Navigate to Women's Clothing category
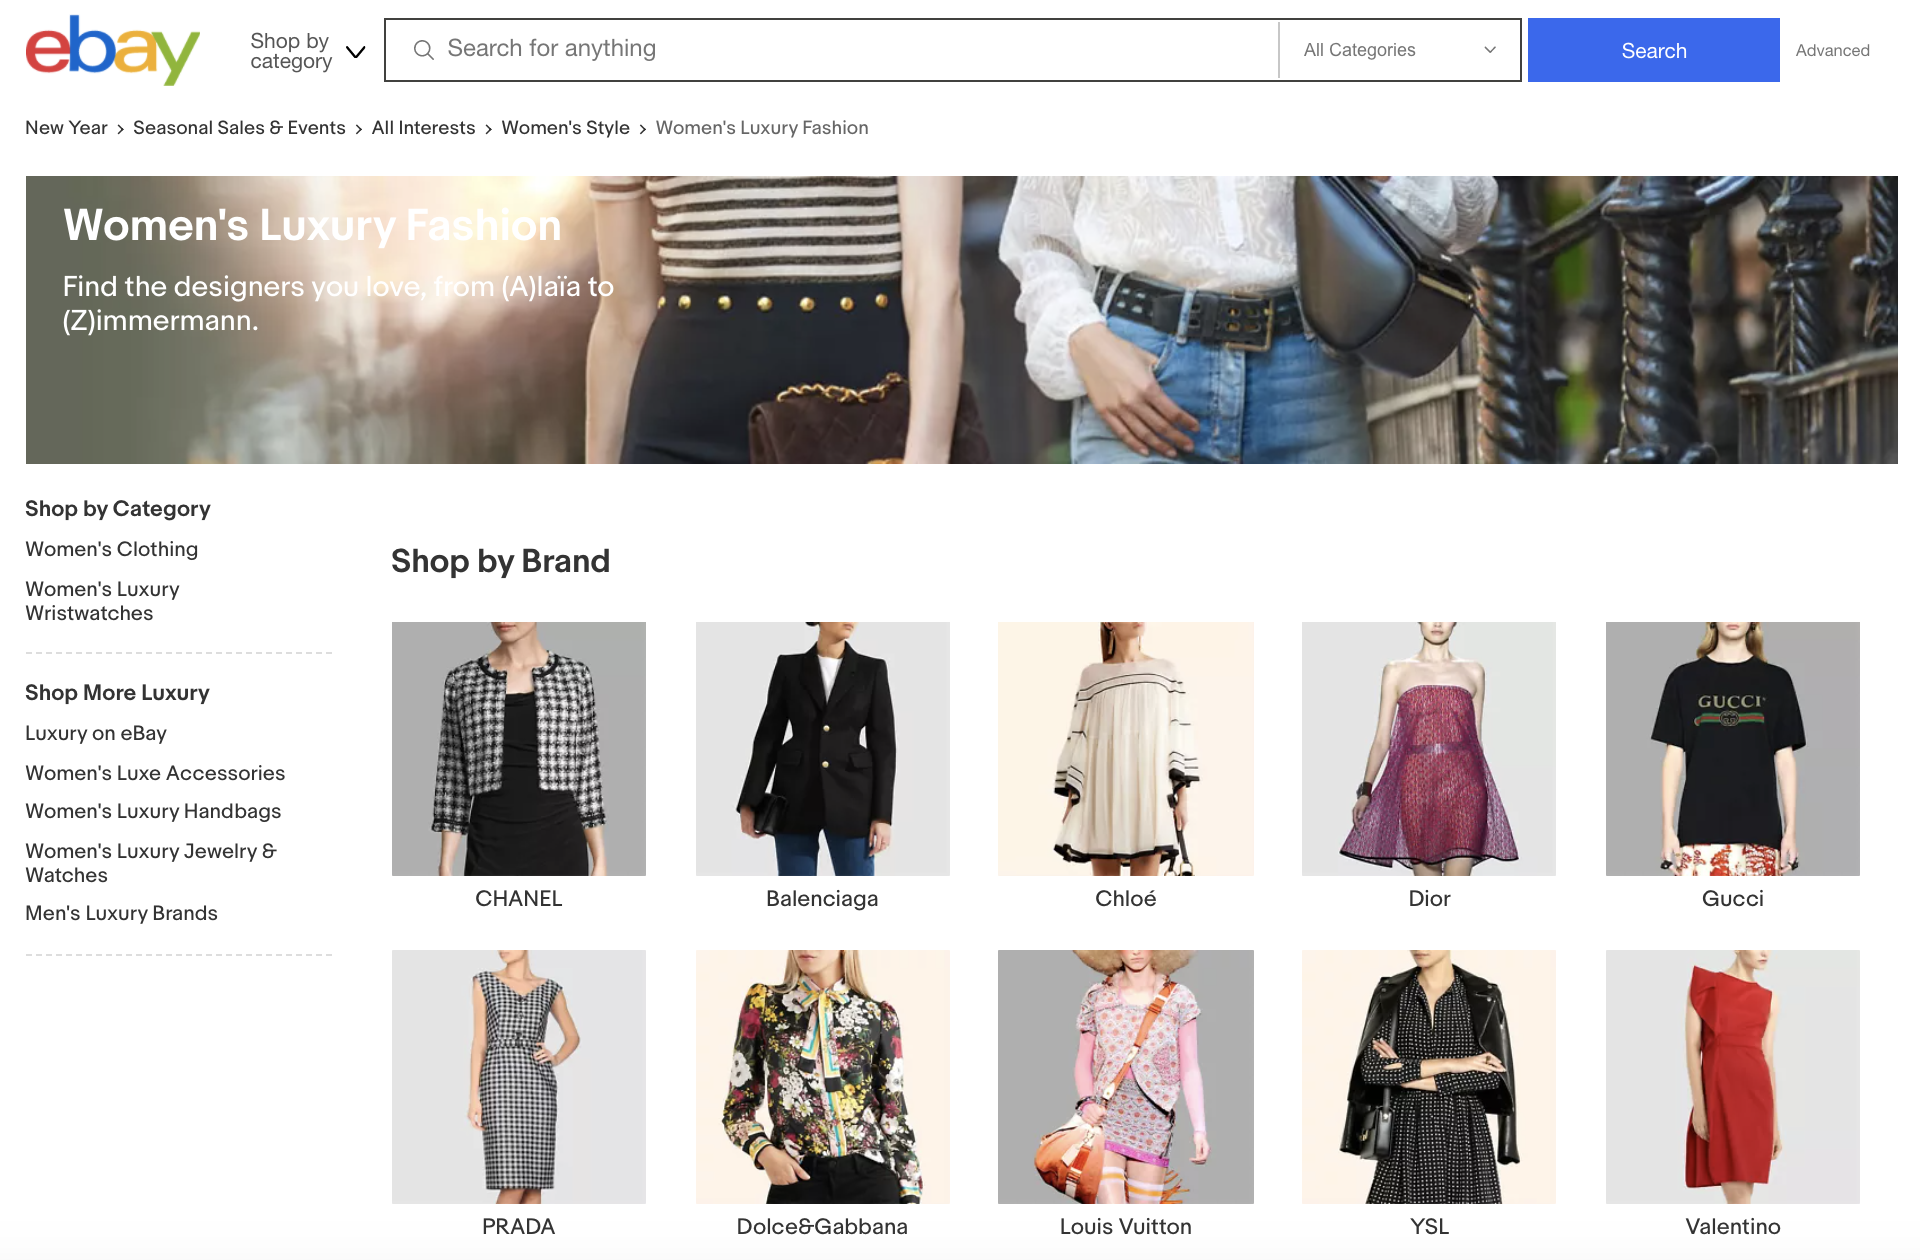Screen dimensions: 1920x1260 click(x=111, y=548)
